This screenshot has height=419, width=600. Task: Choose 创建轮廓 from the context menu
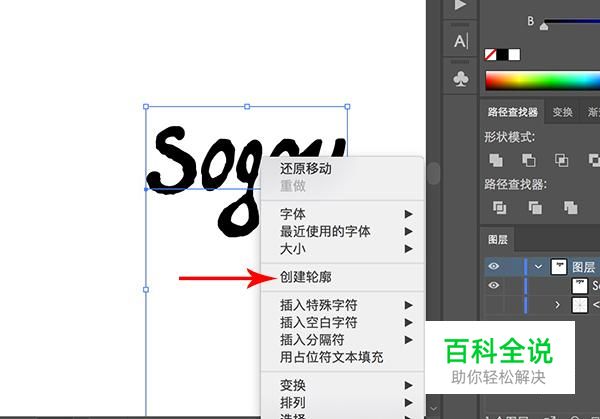[342, 277]
